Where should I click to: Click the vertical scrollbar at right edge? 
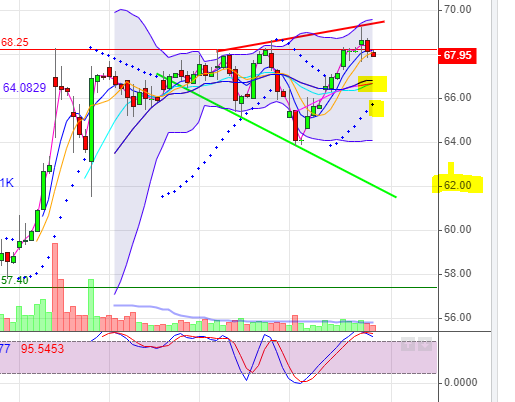click(494, 201)
